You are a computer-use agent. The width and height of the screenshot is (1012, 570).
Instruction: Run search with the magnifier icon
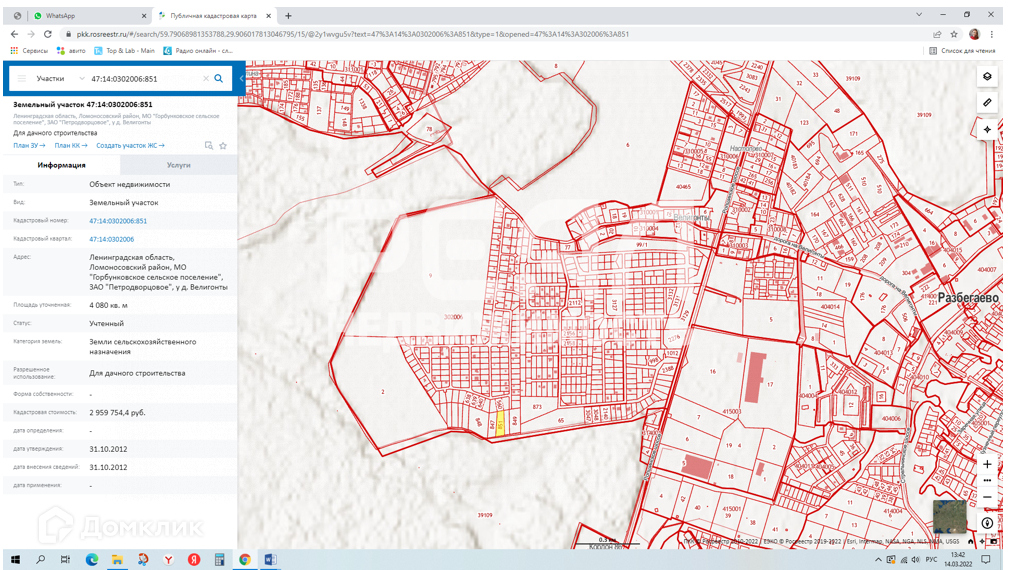219,79
